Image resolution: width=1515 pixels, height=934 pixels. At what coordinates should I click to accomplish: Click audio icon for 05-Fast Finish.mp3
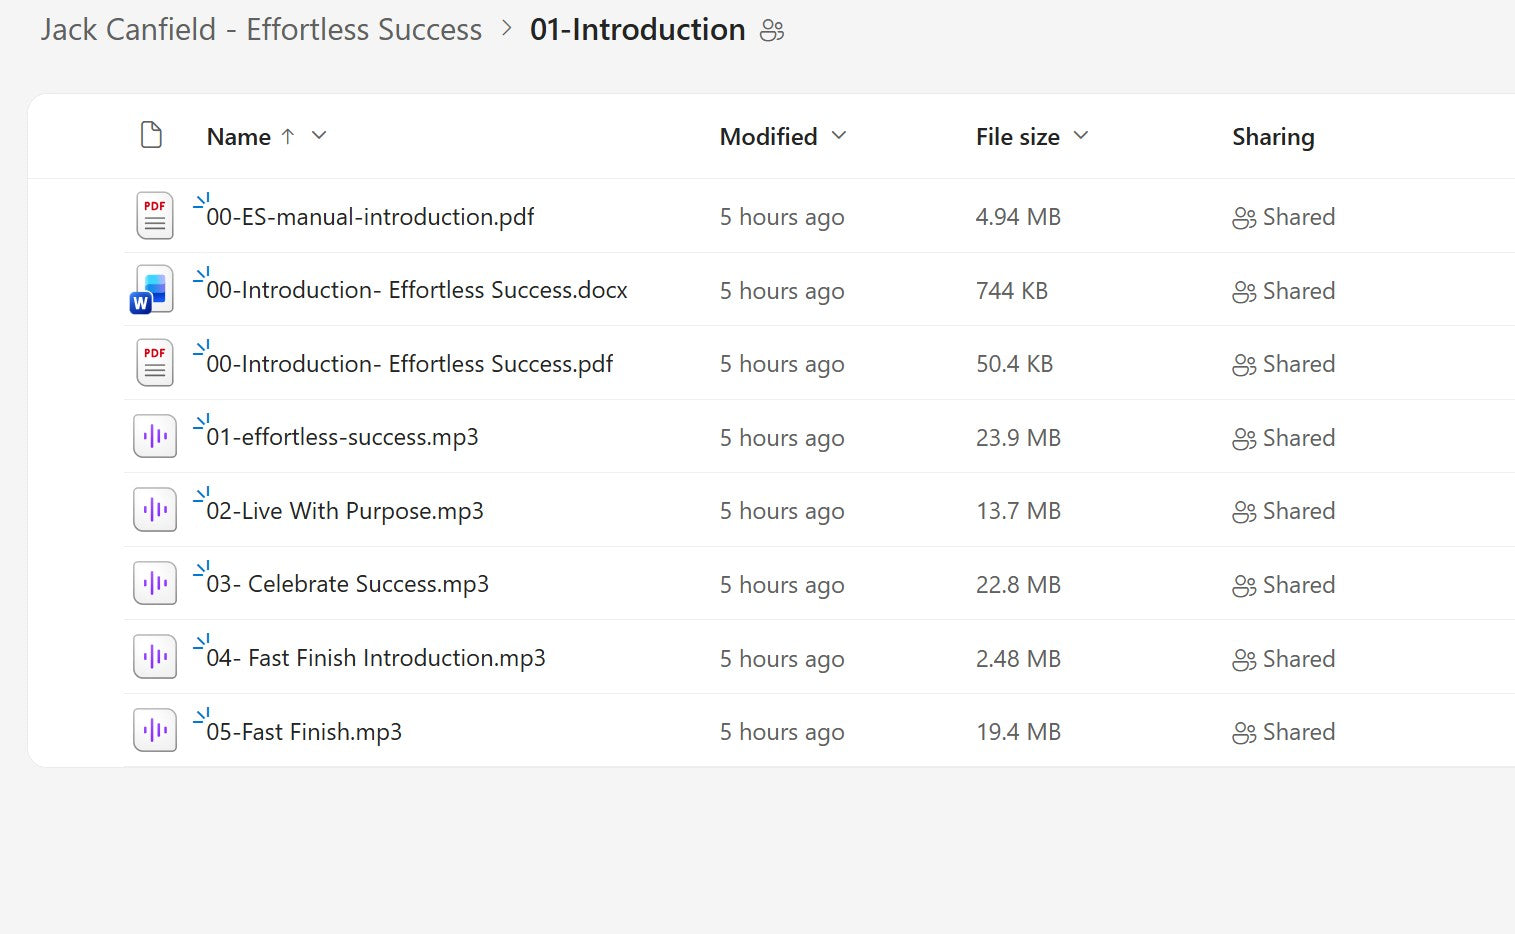point(155,731)
